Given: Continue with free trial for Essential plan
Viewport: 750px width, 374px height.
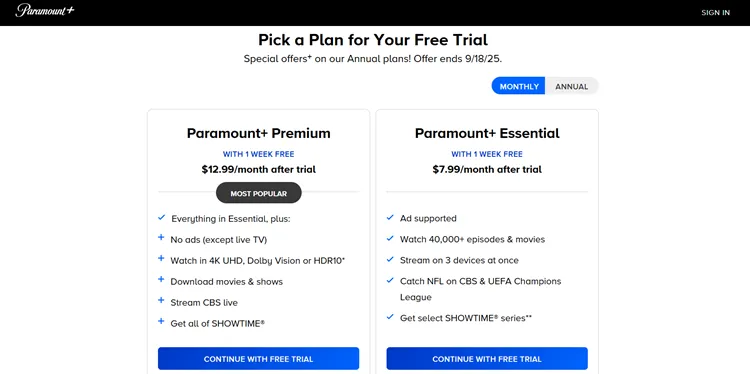Looking at the screenshot, I should pyautogui.click(x=487, y=359).
